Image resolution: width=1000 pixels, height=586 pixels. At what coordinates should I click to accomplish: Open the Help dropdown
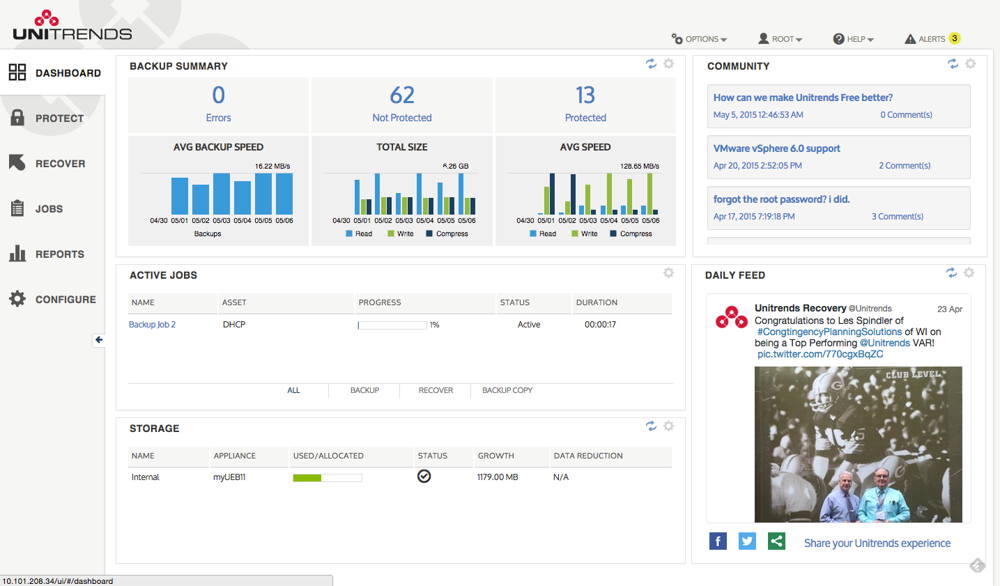[852, 38]
